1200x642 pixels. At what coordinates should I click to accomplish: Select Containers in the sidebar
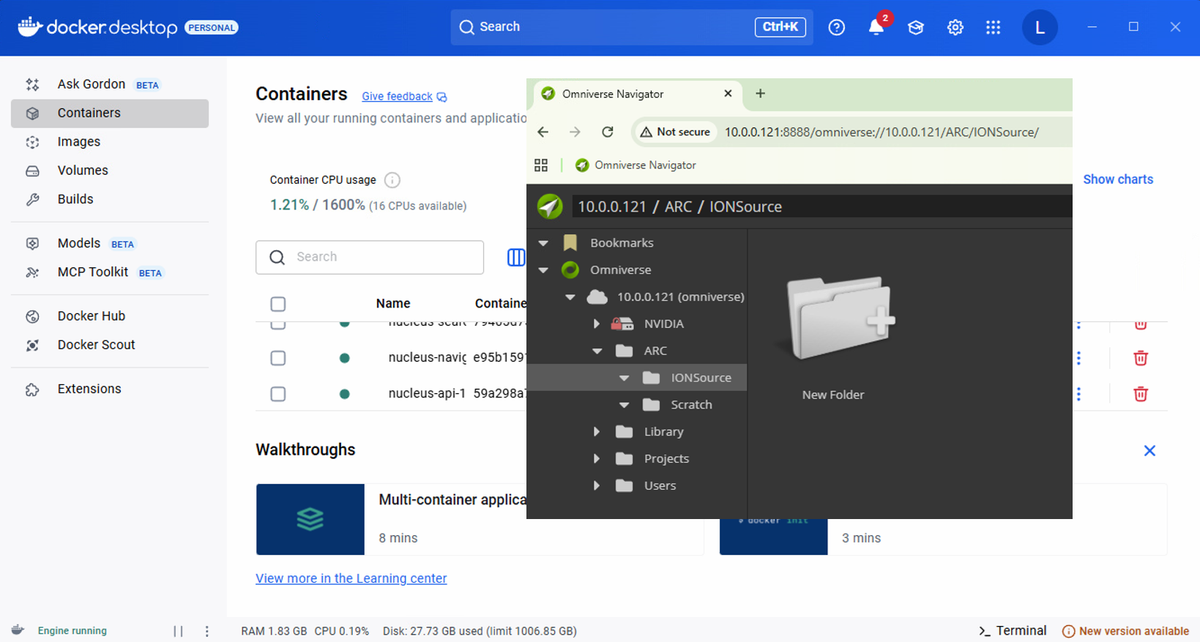[110, 113]
